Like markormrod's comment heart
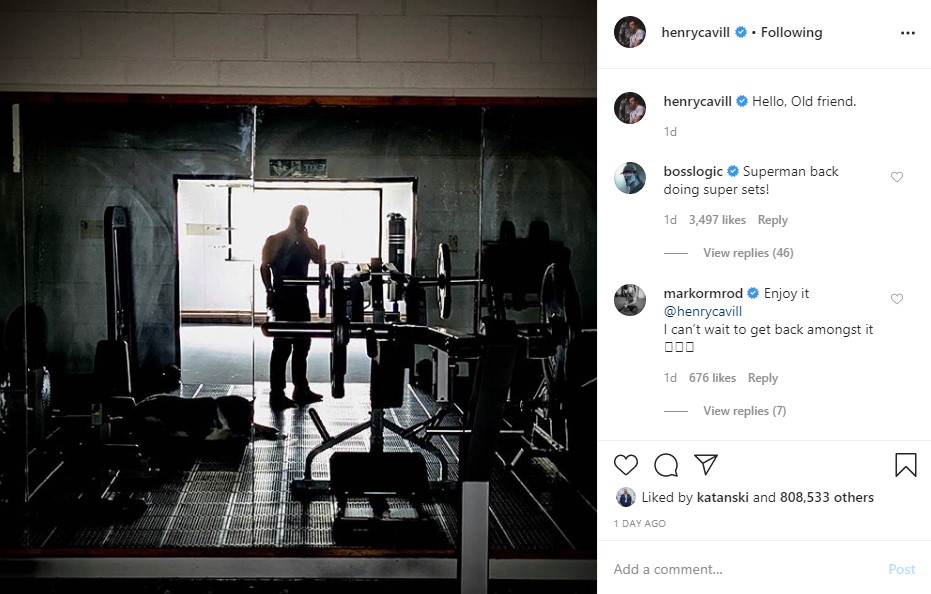This screenshot has height=594, width=931. tap(897, 299)
